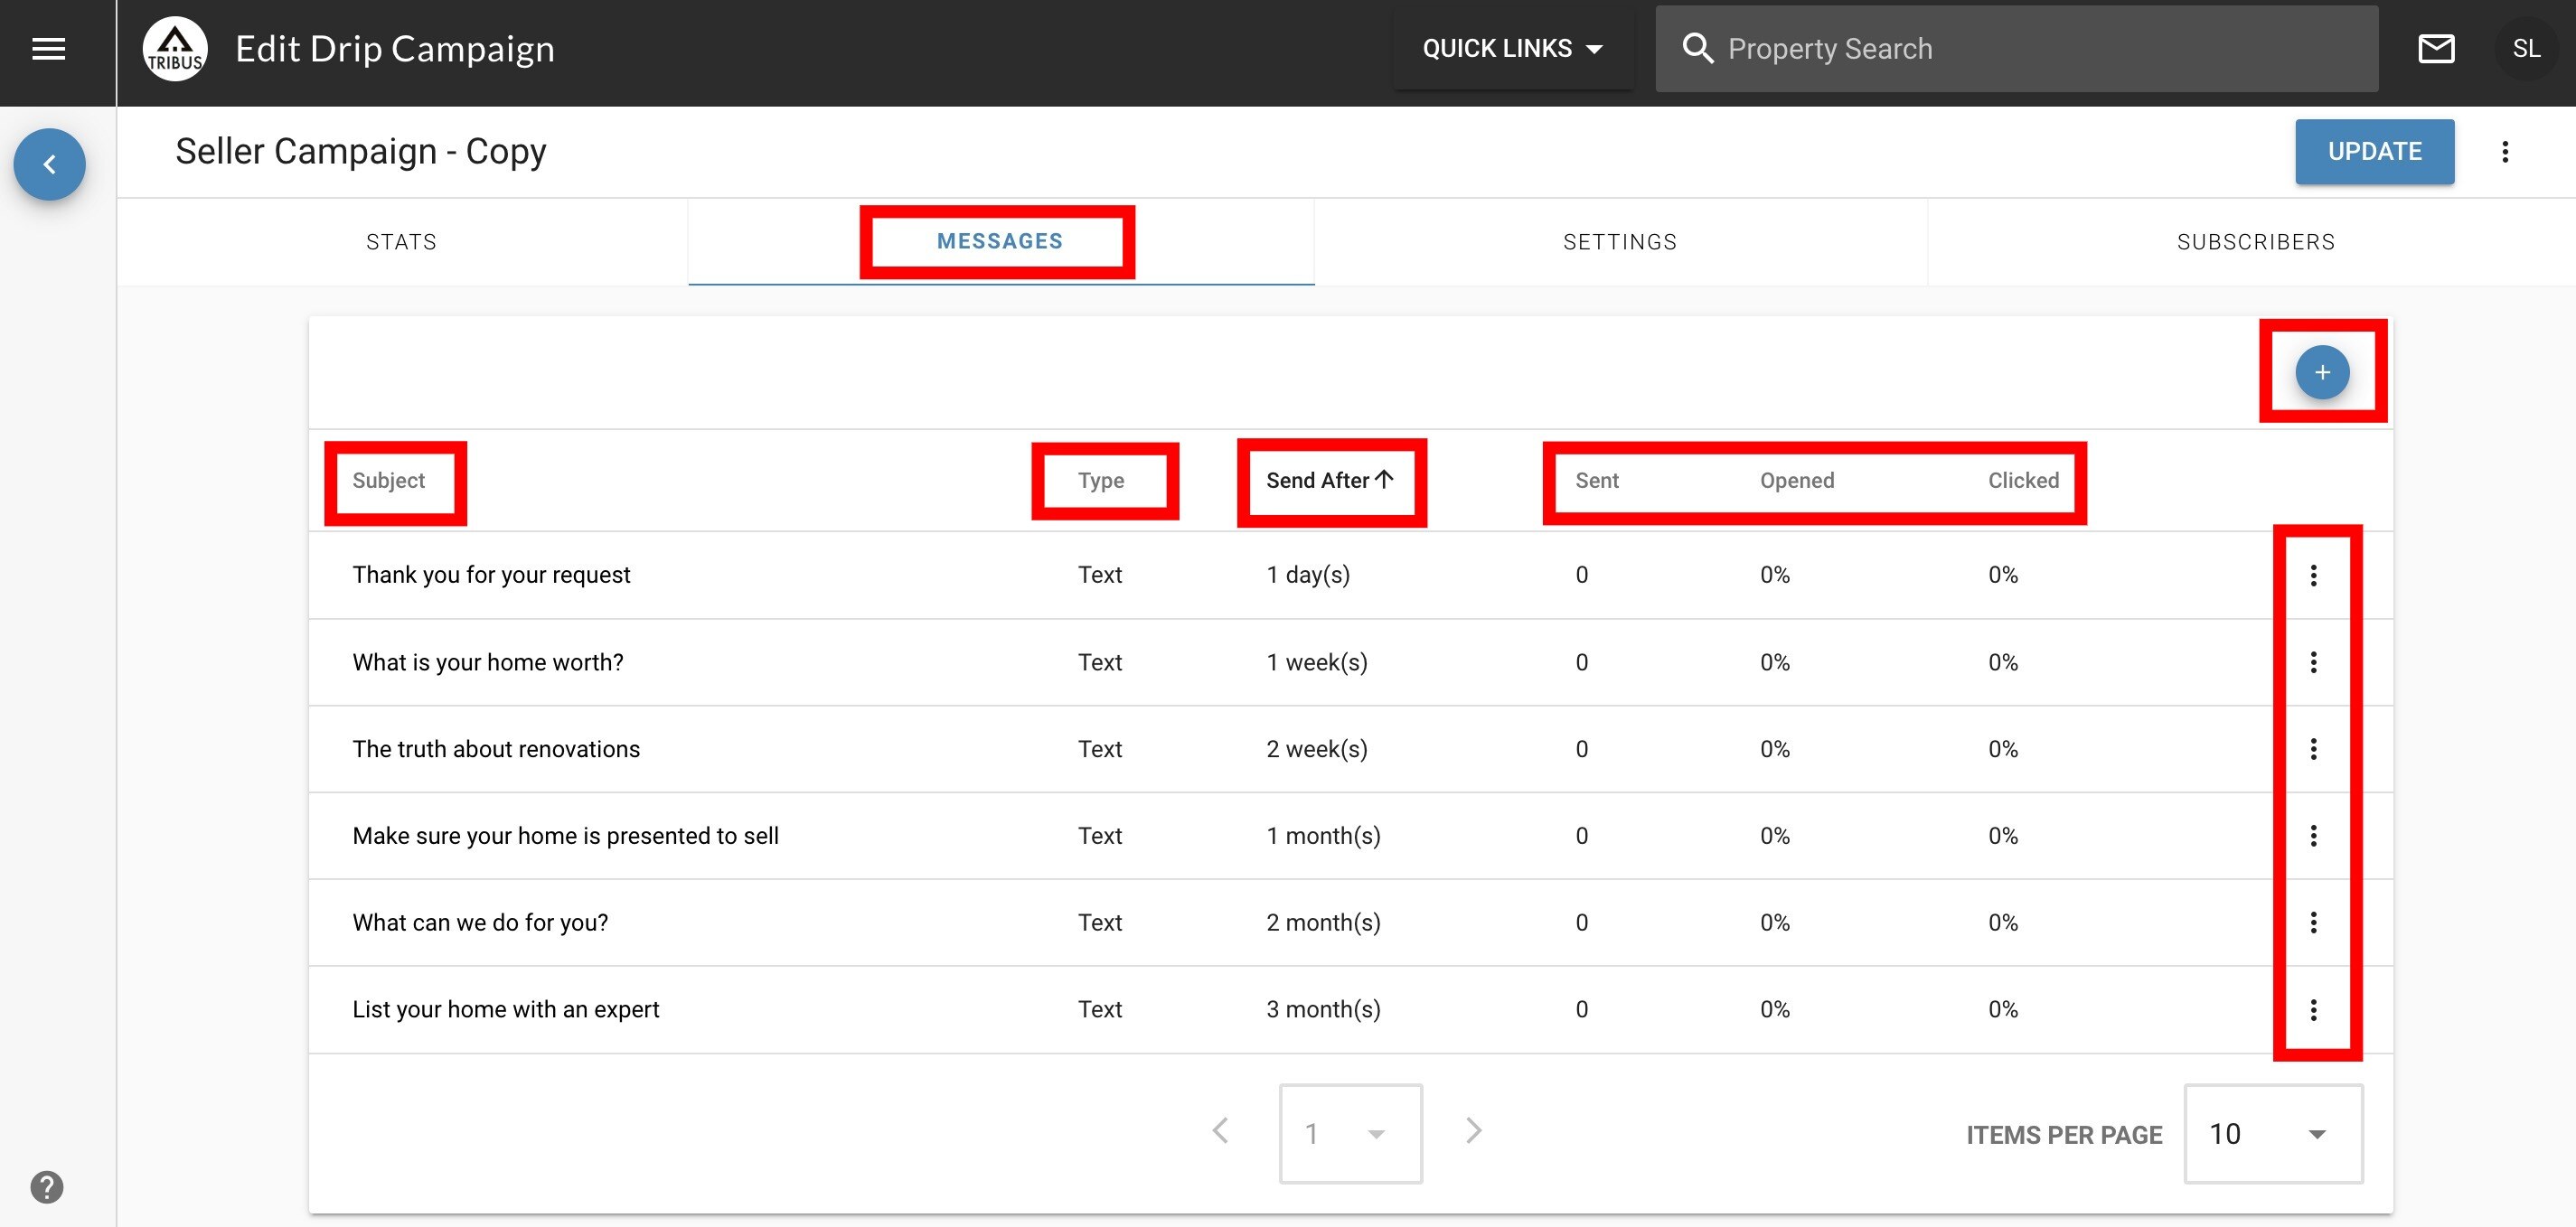Click the '1 day(s)' send after value
Screen dimensions: 2576x1227
1308,575
